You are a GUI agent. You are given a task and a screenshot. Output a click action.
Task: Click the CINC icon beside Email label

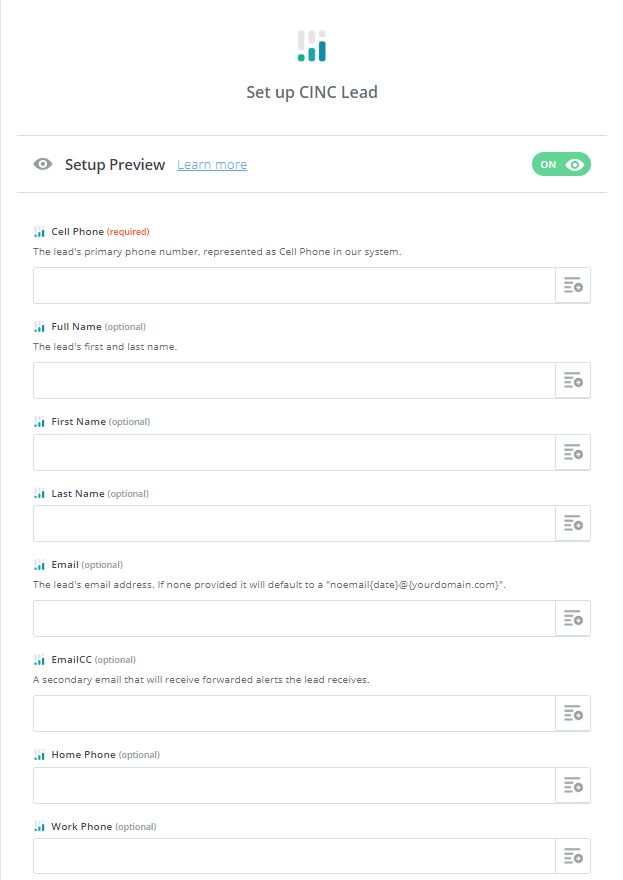(x=39, y=563)
